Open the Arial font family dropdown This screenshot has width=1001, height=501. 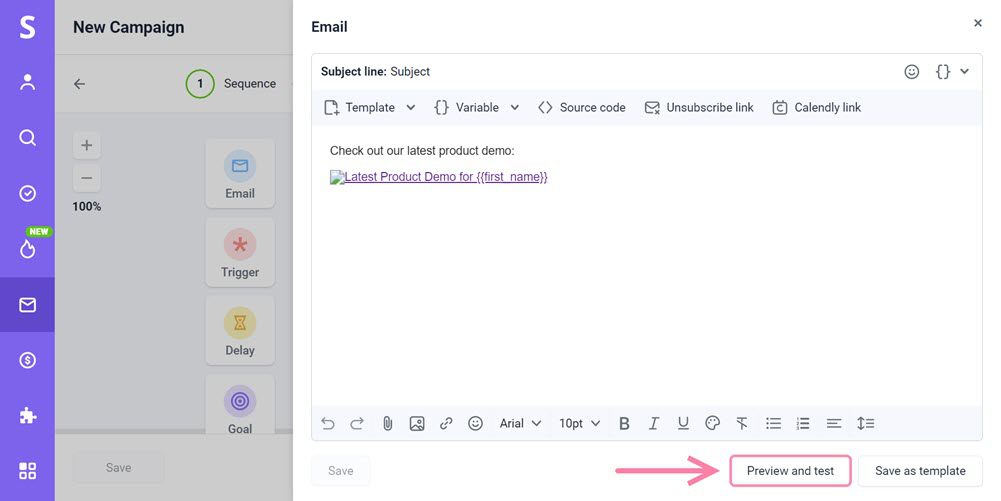[520, 423]
